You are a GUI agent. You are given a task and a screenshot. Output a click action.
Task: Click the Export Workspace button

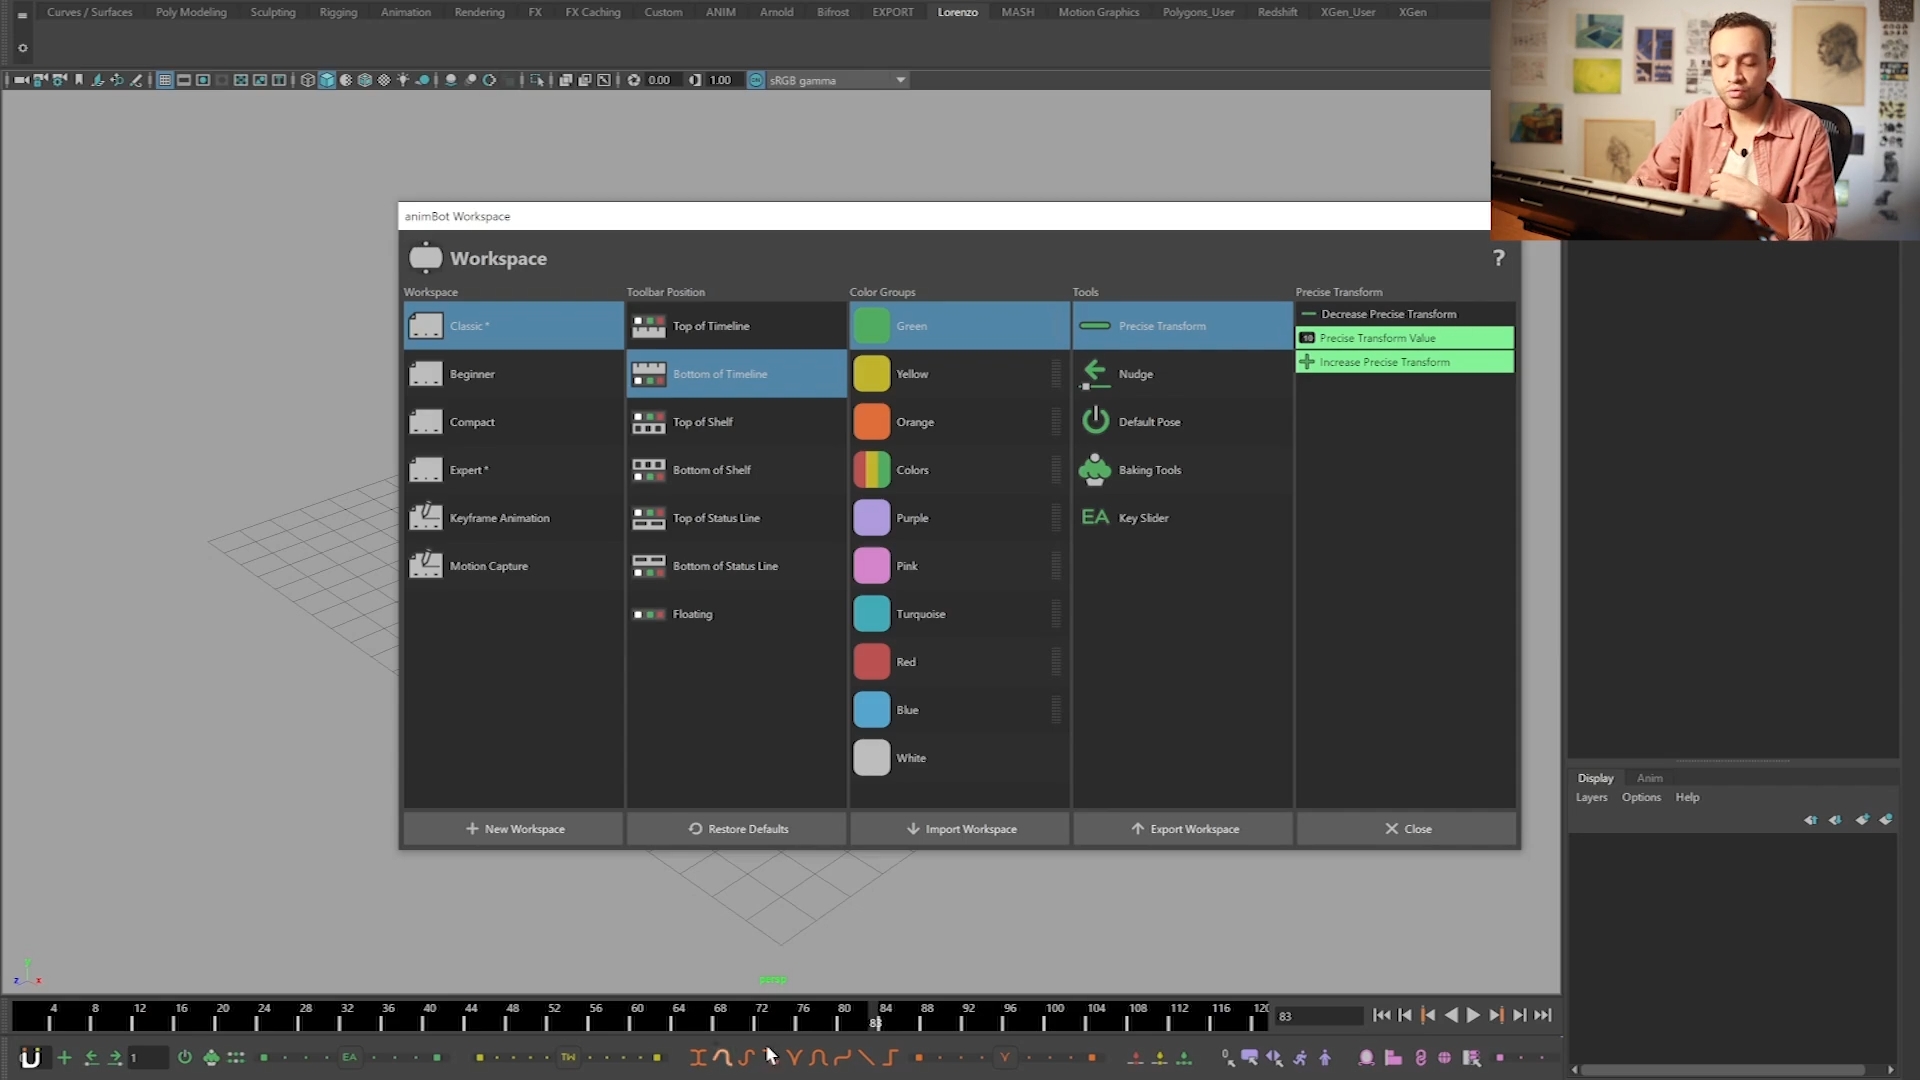pyautogui.click(x=1183, y=829)
